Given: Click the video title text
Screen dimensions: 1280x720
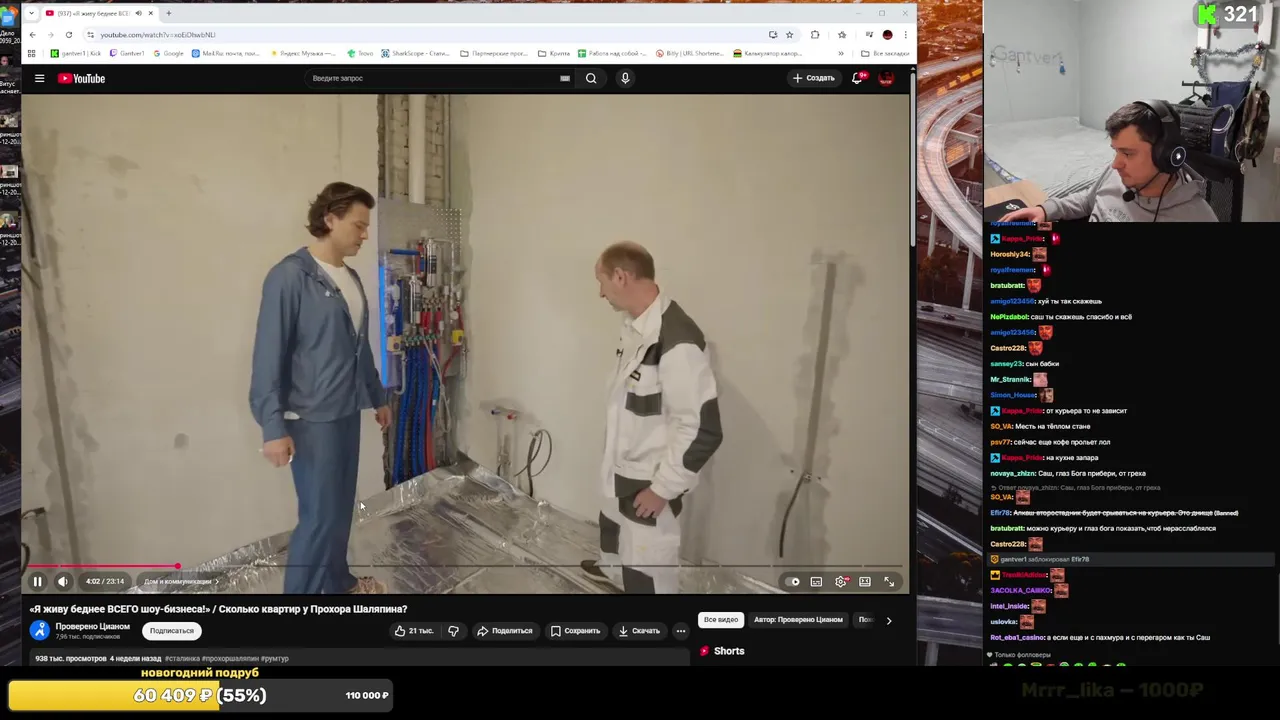Looking at the screenshot, I should (218, 609).
